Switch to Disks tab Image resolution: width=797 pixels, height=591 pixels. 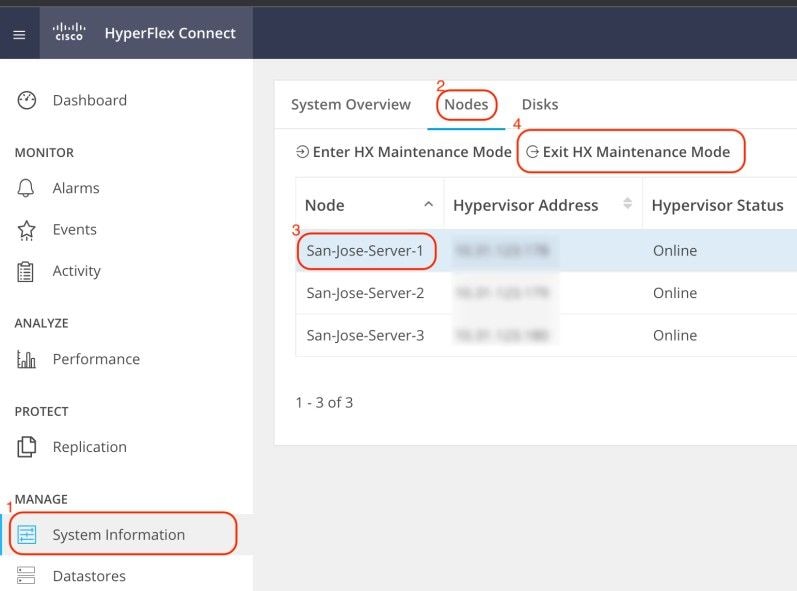tap(540, 104)
